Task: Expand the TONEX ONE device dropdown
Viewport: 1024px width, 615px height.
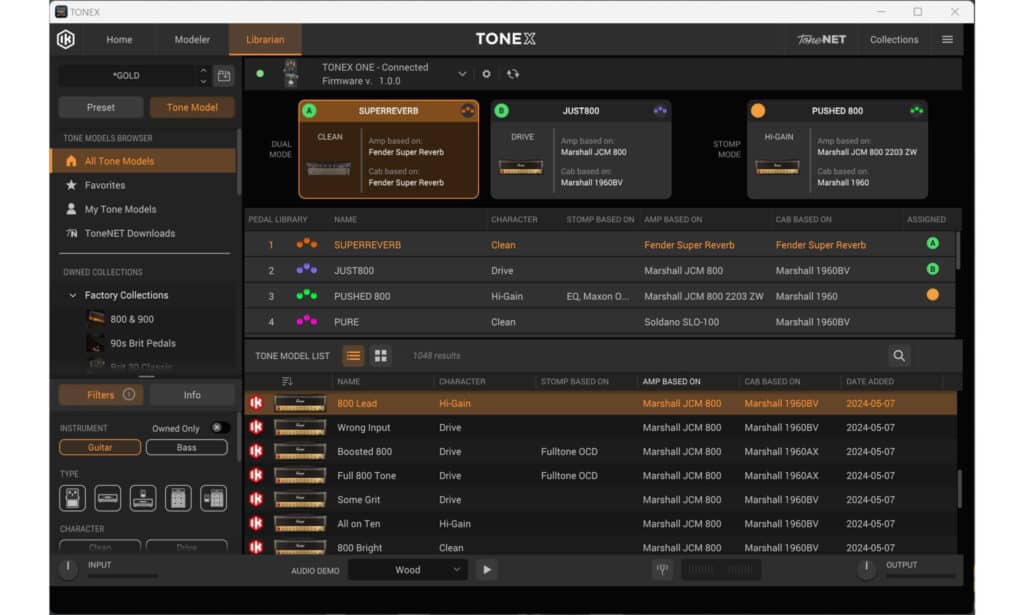Action: 462,74
